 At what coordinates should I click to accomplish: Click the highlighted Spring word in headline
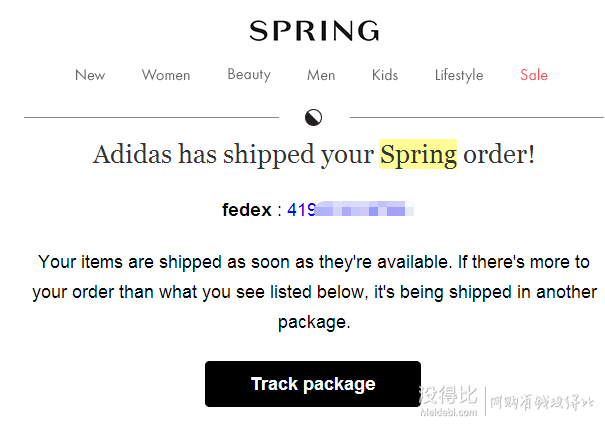pyautogui.click(x=418, y=154)
